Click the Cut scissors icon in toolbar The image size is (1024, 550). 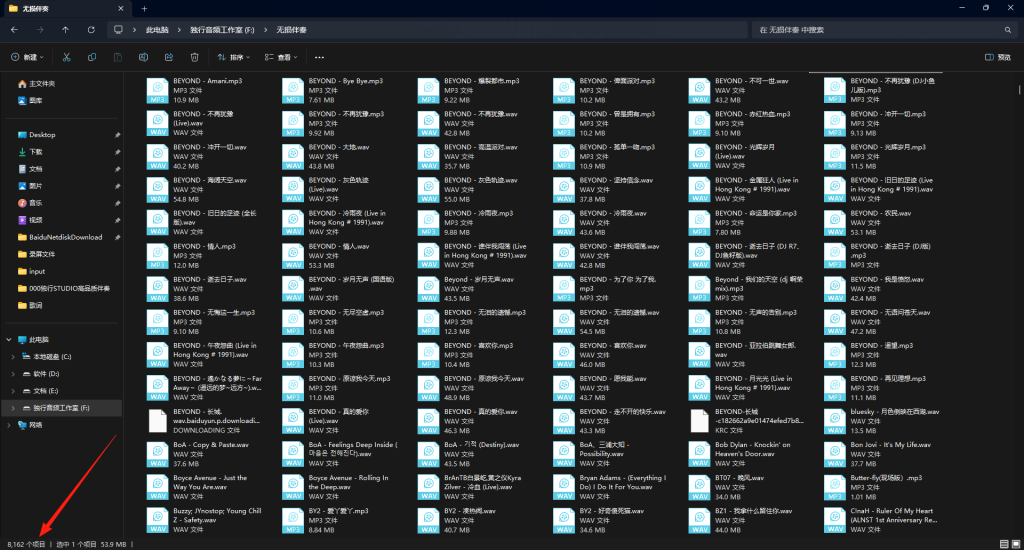[x=66, y=57]
